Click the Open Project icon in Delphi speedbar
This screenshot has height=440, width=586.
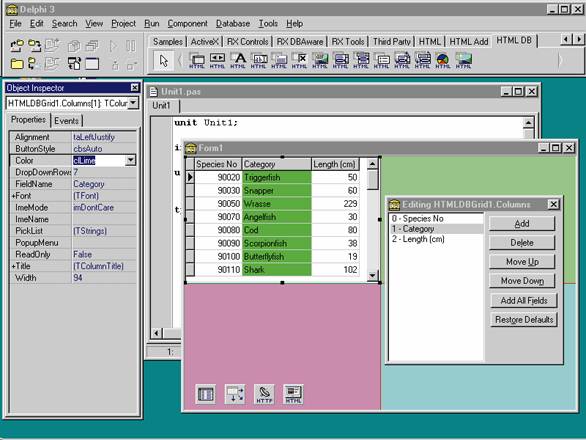(x=16, y=46)
